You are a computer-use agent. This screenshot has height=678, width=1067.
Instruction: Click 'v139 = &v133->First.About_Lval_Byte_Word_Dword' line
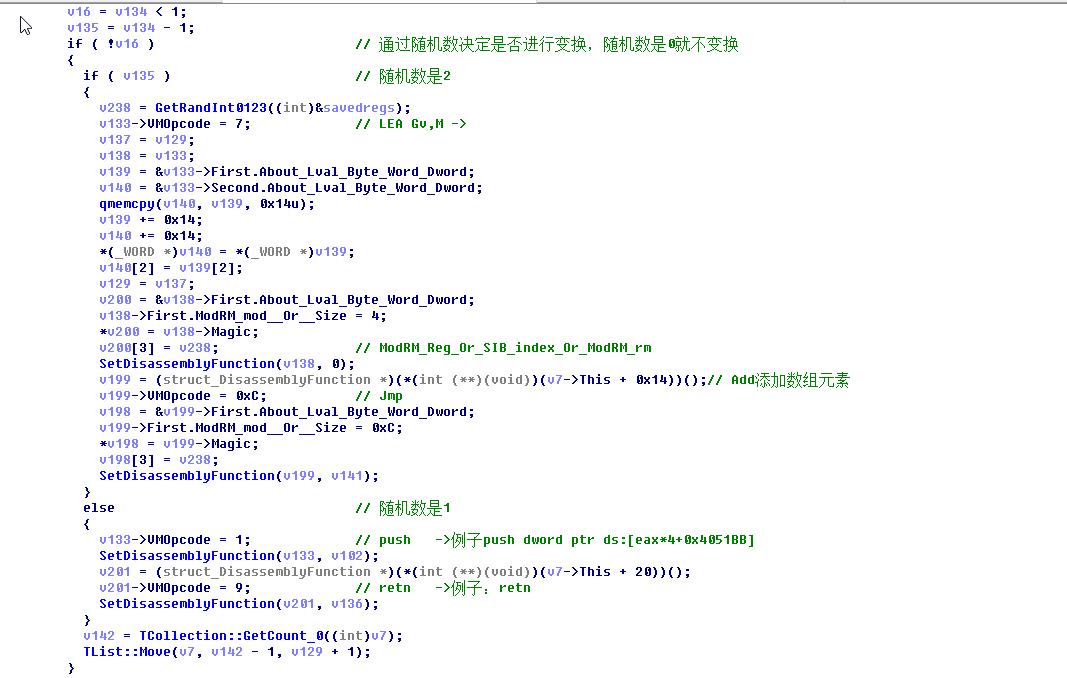coord(286,172)
